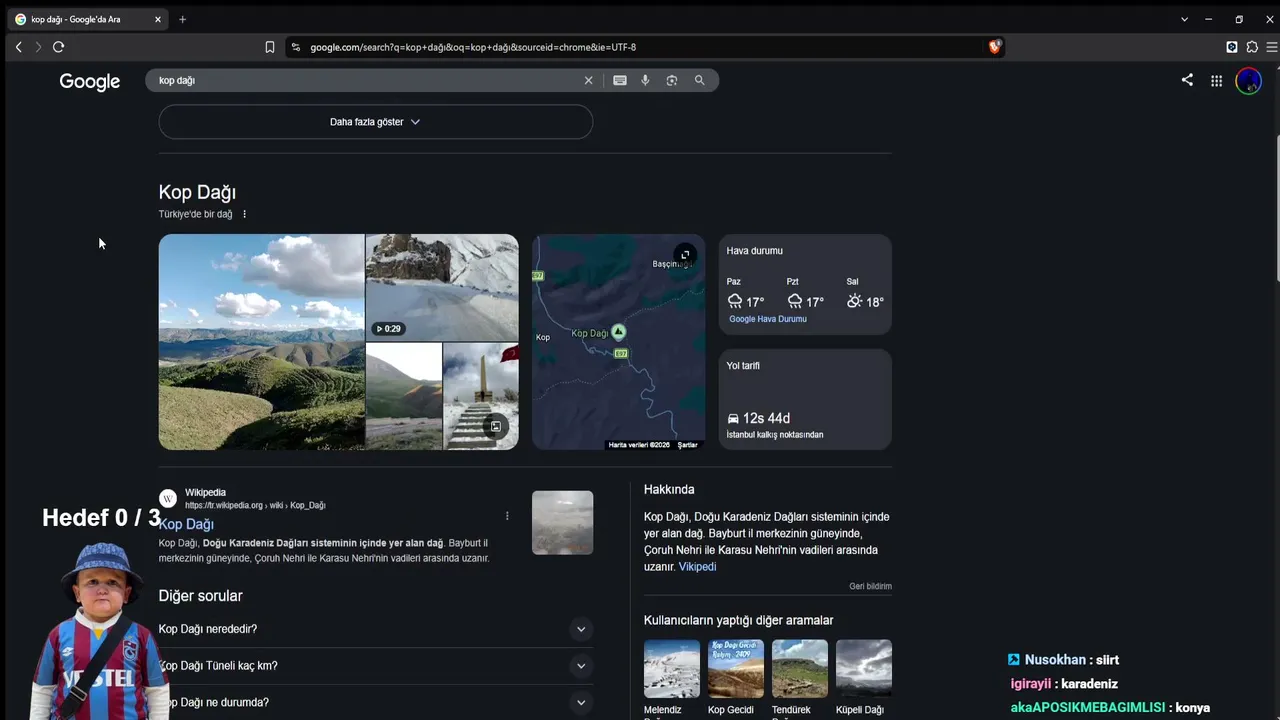1280x720 pixels.
Task: Open the Google logo homepage link
Action: (90, 81)
